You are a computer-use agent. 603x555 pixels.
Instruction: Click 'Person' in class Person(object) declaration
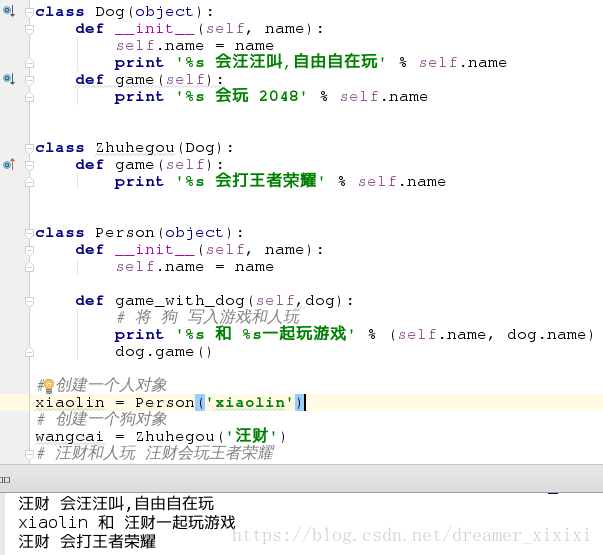125,233
